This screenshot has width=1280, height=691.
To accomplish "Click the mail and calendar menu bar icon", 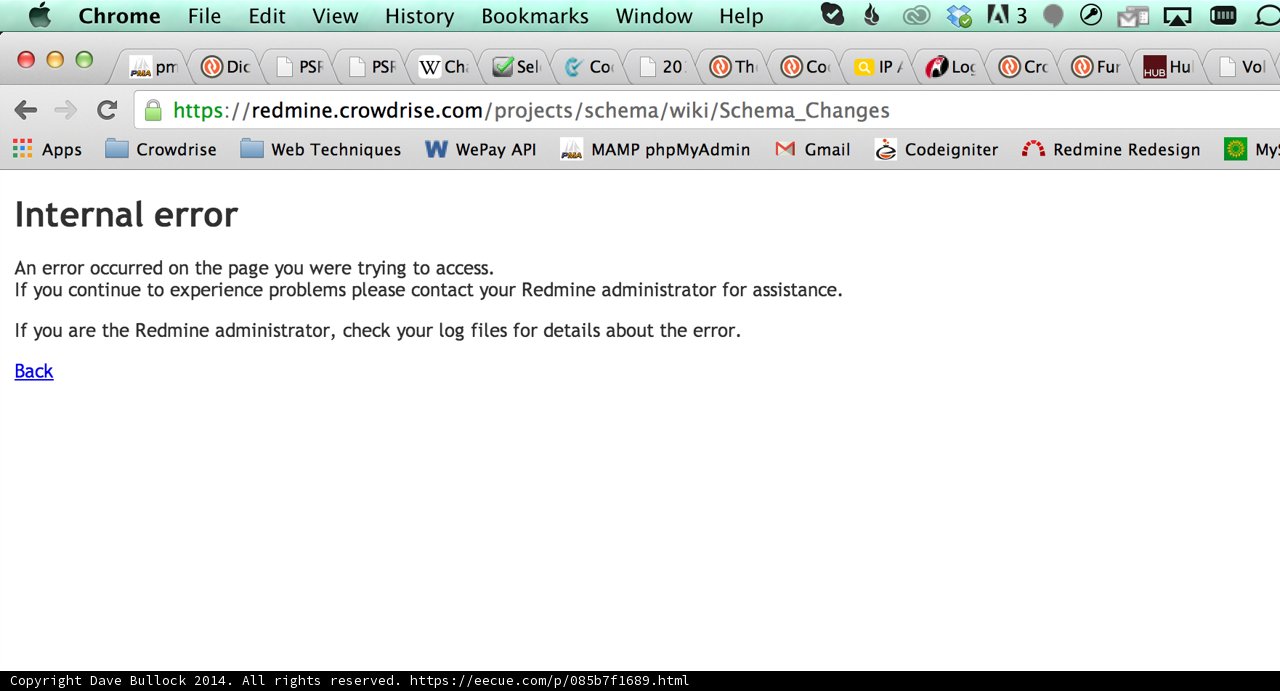I will click(x=1133, y=17).
